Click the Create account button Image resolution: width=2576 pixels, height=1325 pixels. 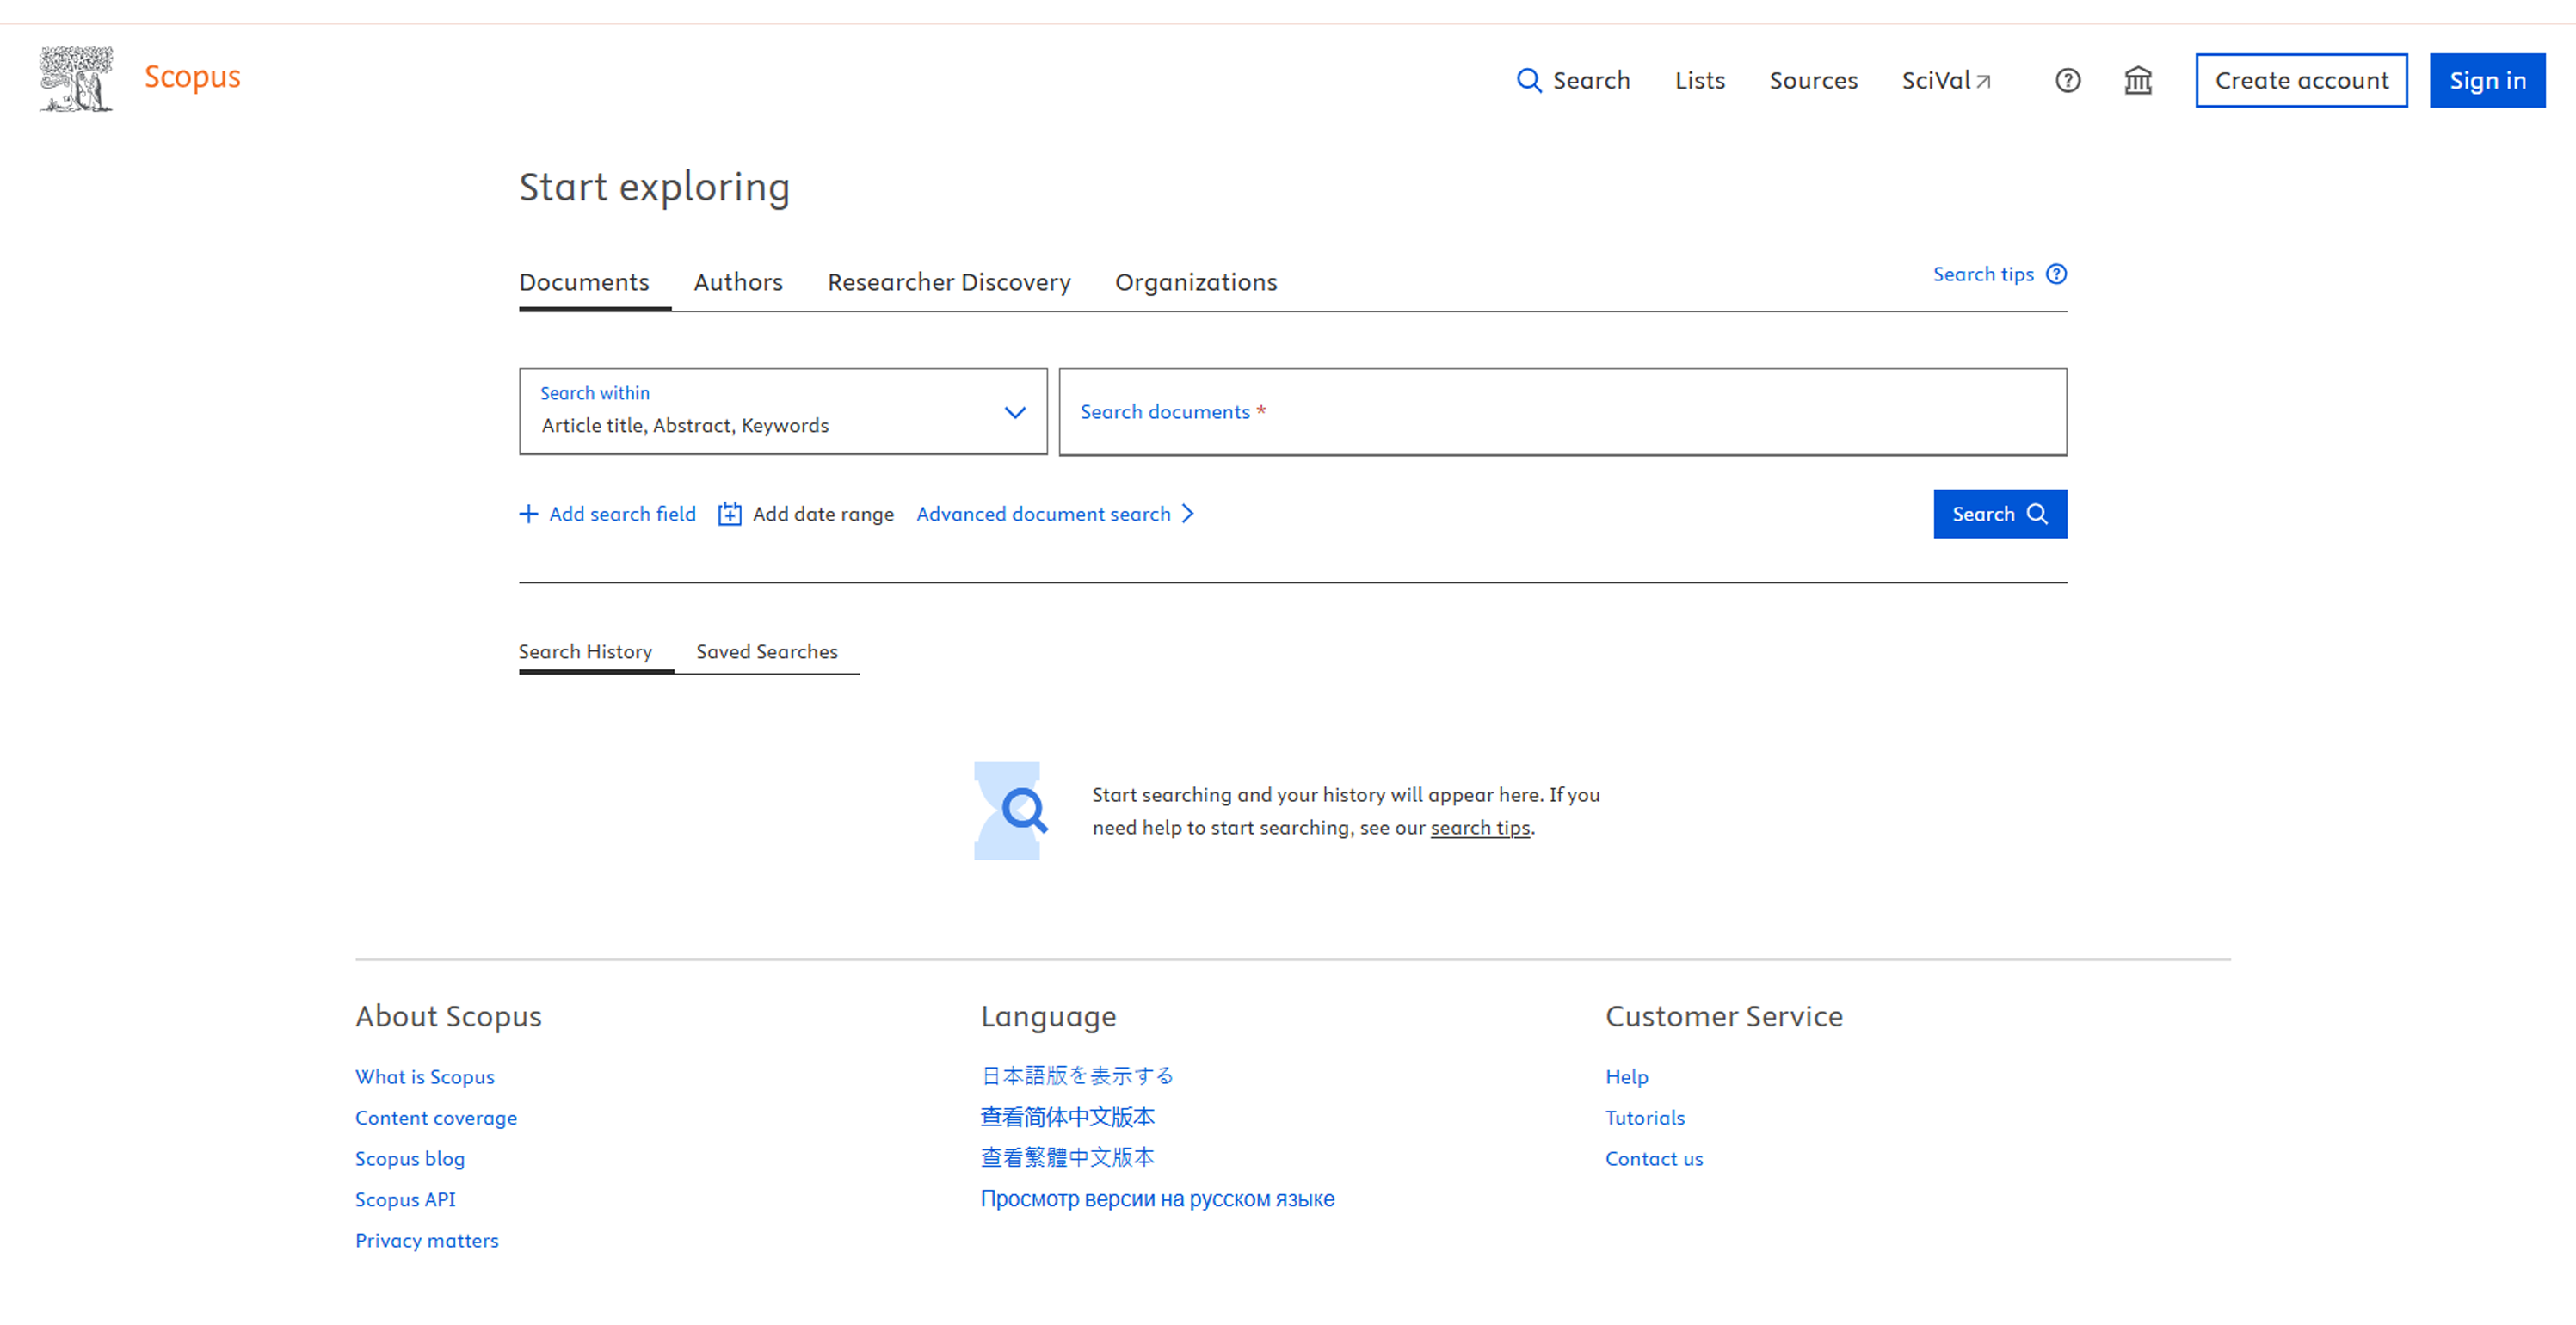pyautogui.click(x=2300, y=80)
